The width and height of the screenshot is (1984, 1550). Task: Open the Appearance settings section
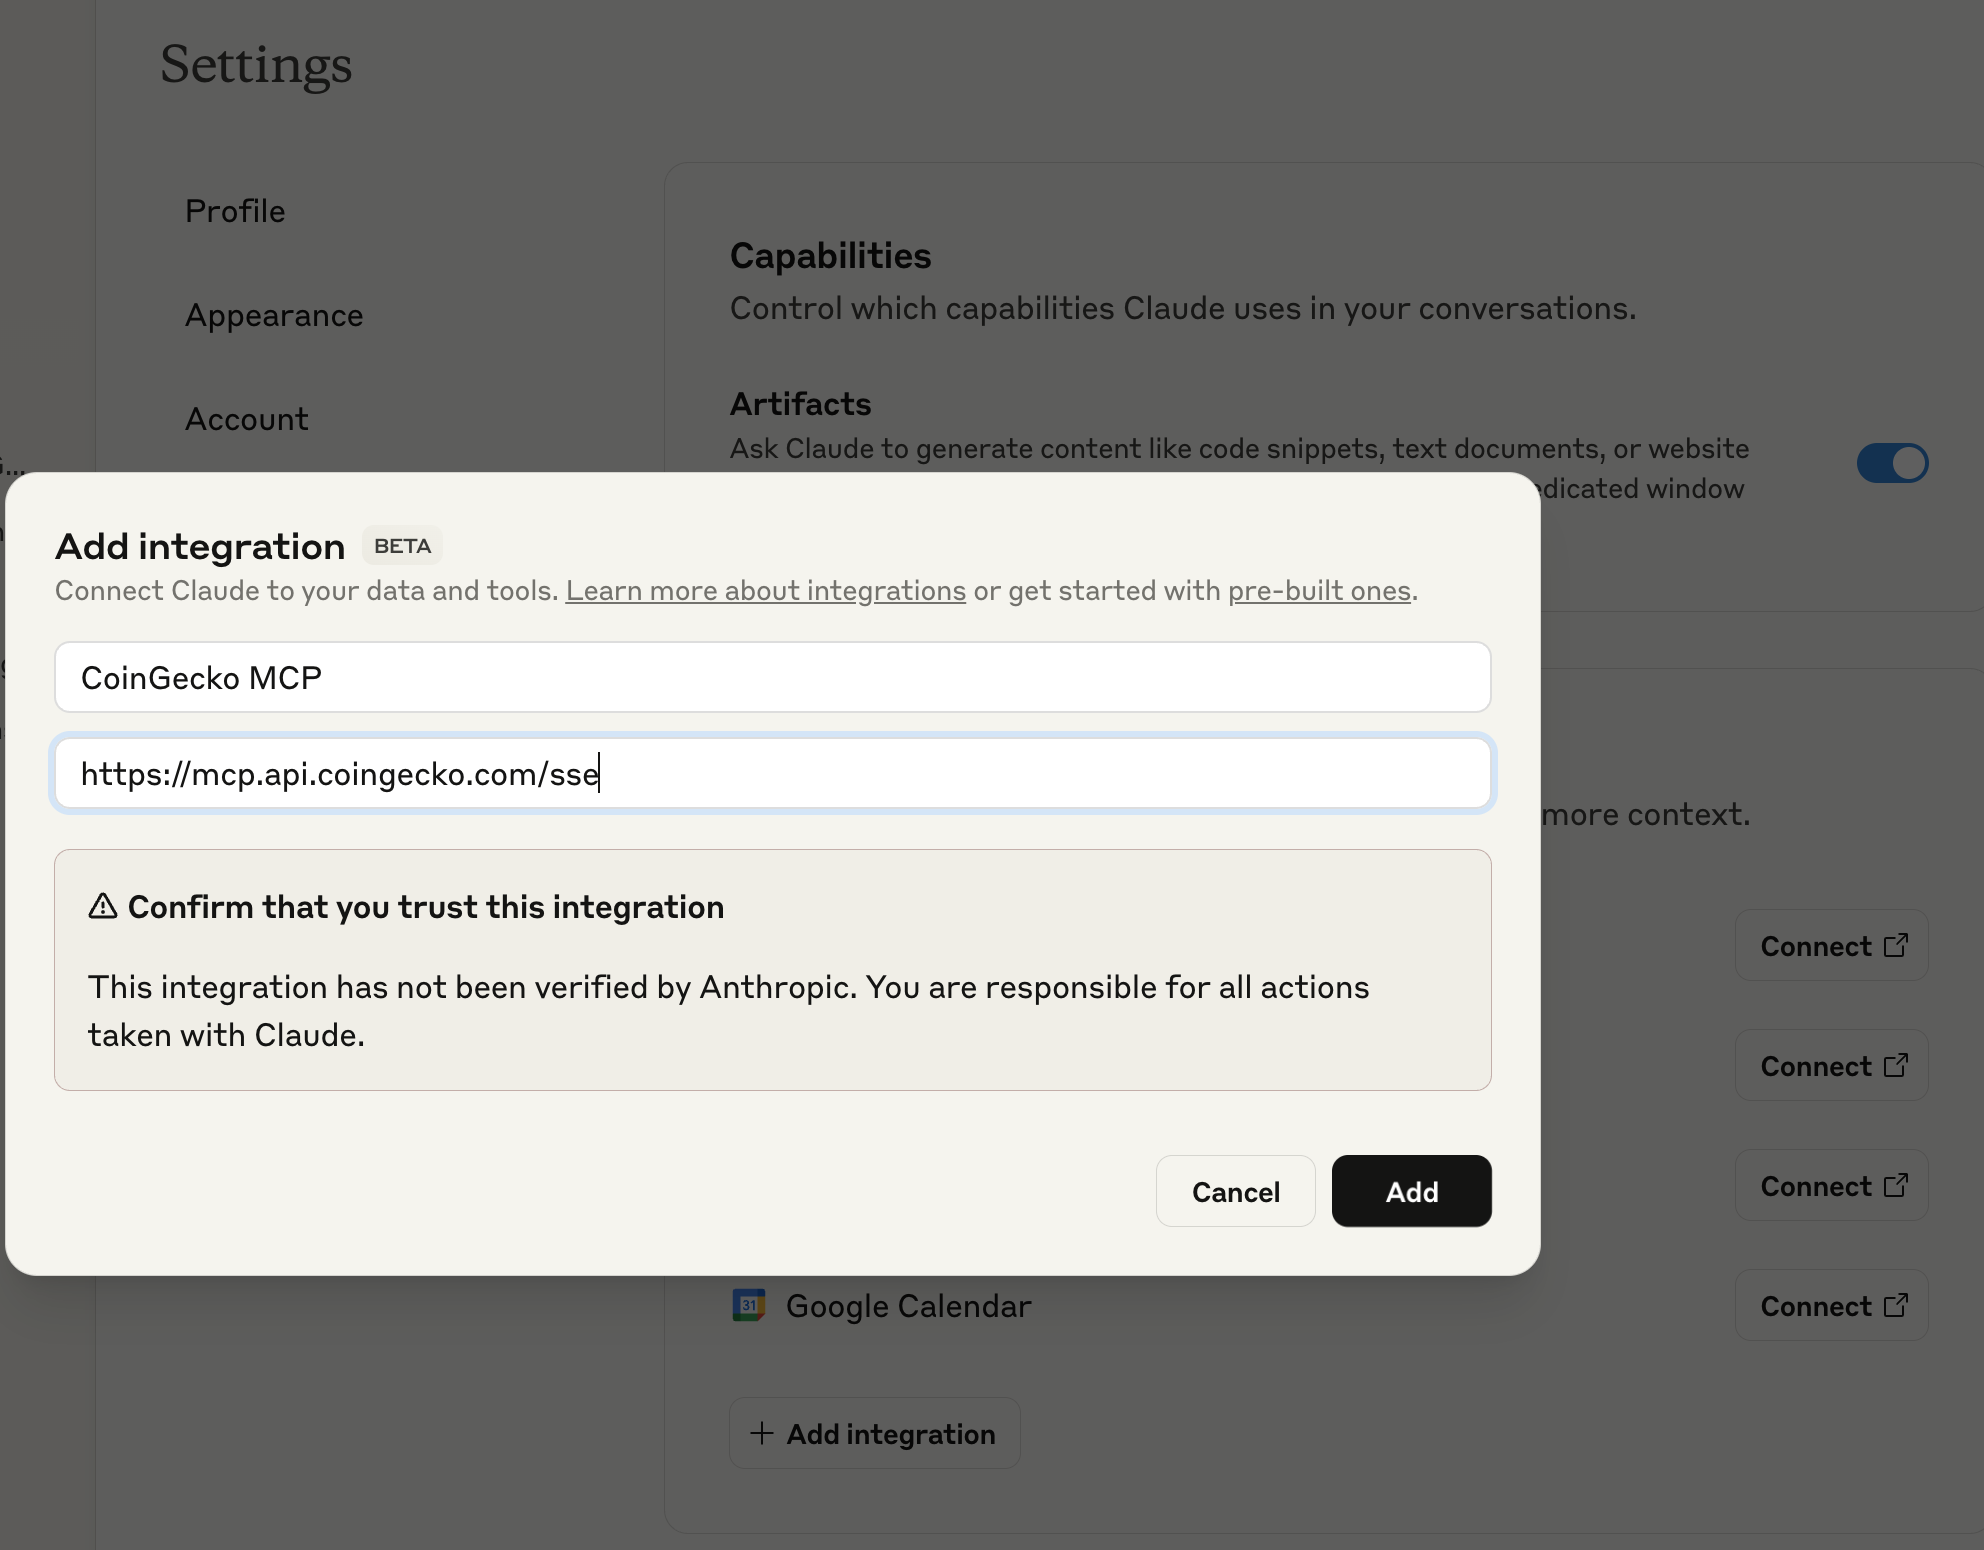(274, 315)
